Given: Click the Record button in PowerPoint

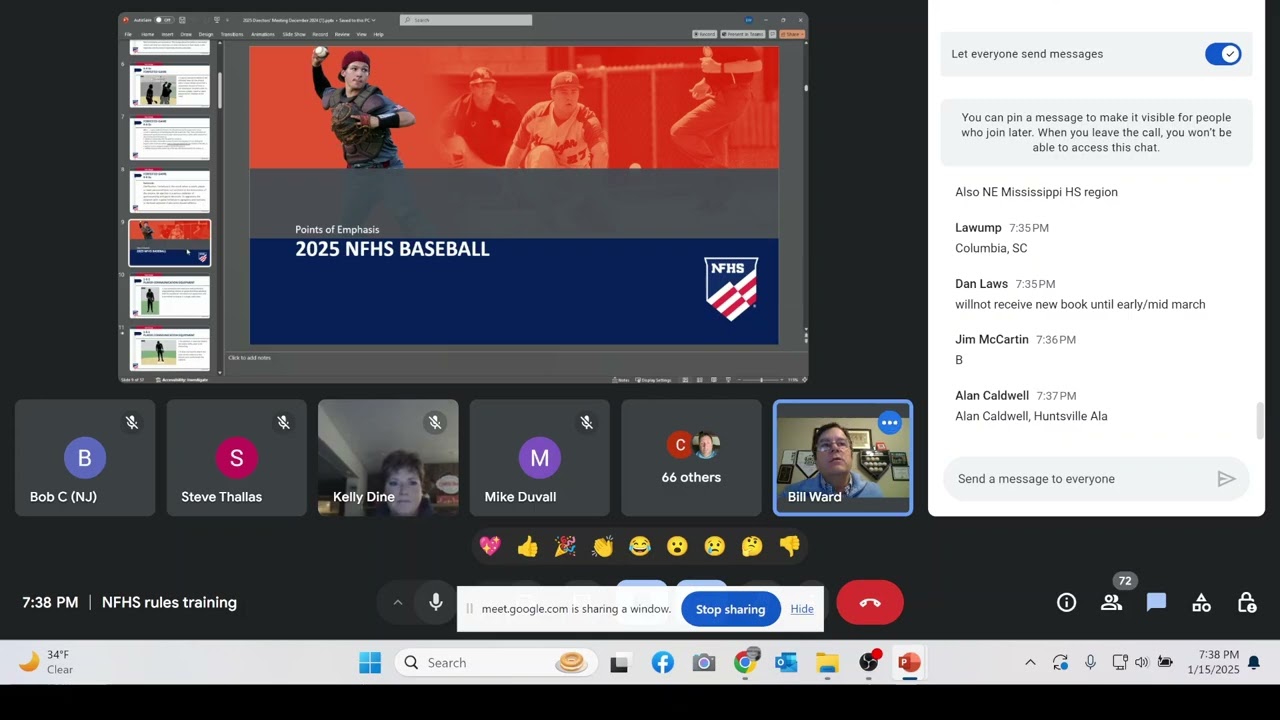Looking at the screenshot, I should click(705, 34).
